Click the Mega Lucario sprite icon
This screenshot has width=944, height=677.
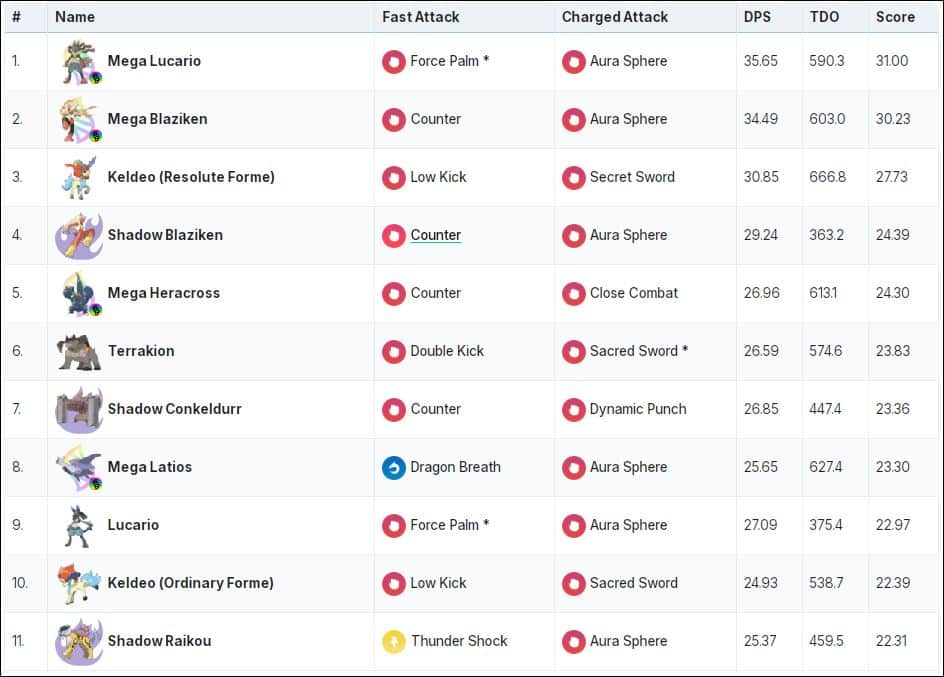click(x=79, y=62)
